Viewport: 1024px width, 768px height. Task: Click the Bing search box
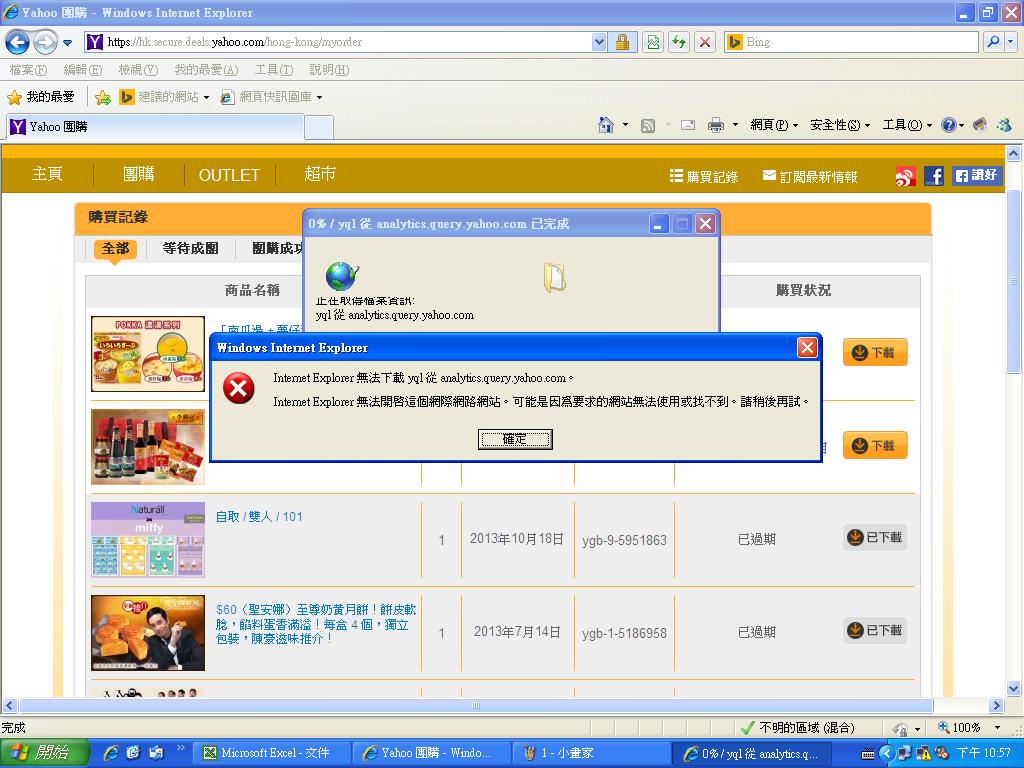(852, 42)
